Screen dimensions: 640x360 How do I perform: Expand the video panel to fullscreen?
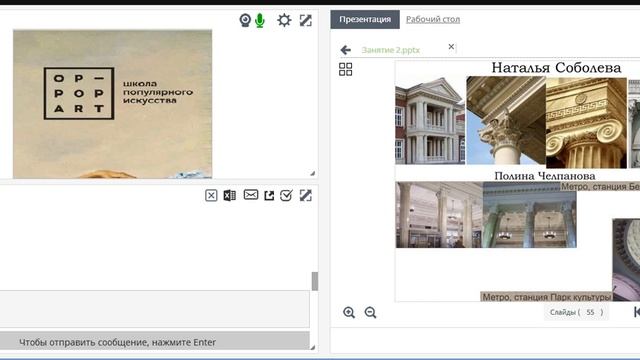tap(306, 20)
